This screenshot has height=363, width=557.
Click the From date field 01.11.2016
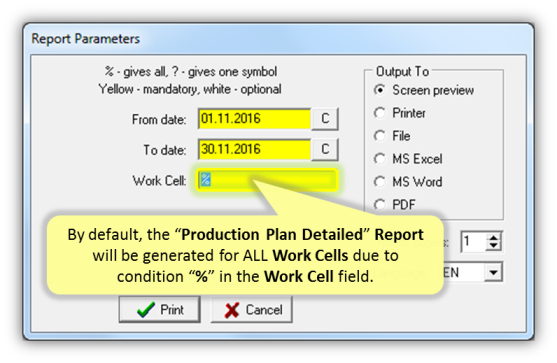tap(254, 119)
